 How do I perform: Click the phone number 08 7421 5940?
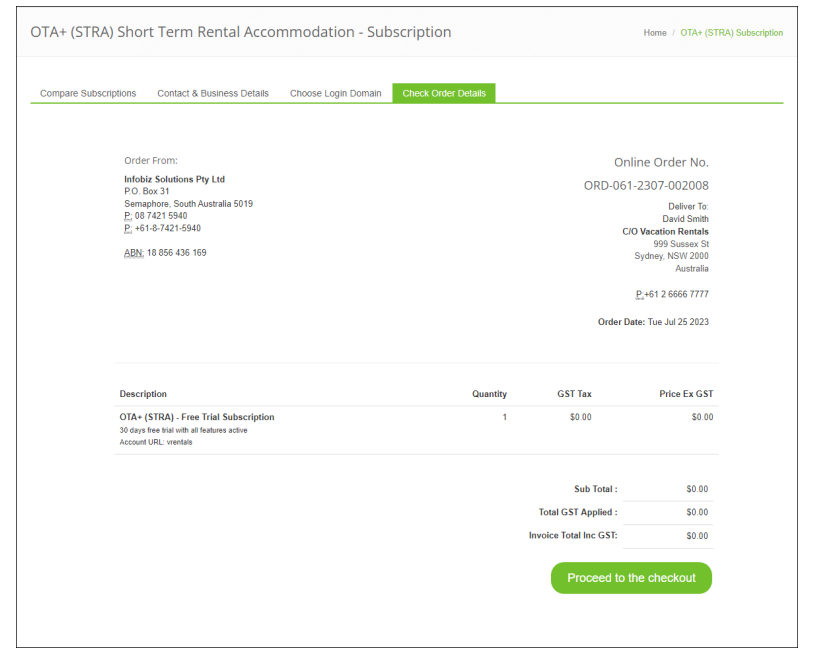(161, 216)
